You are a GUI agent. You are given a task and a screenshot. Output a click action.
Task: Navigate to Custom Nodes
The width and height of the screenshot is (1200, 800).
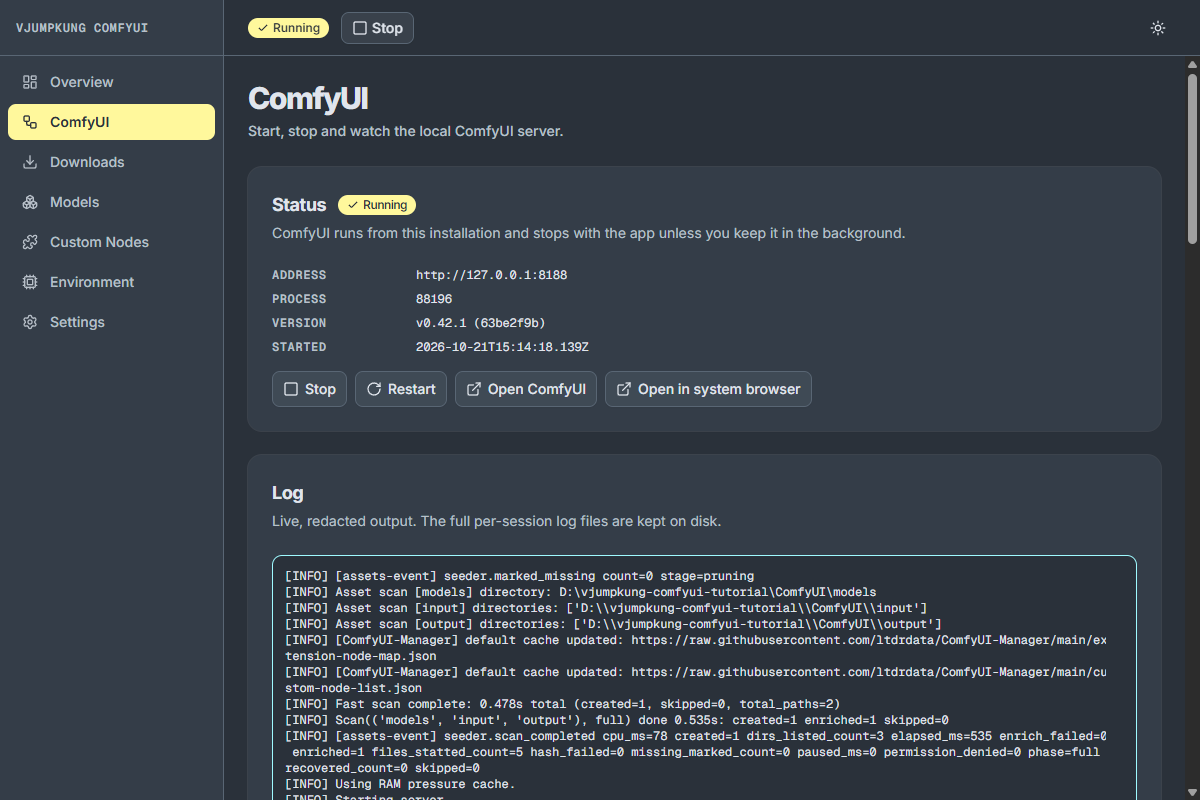tap(111, 242)
